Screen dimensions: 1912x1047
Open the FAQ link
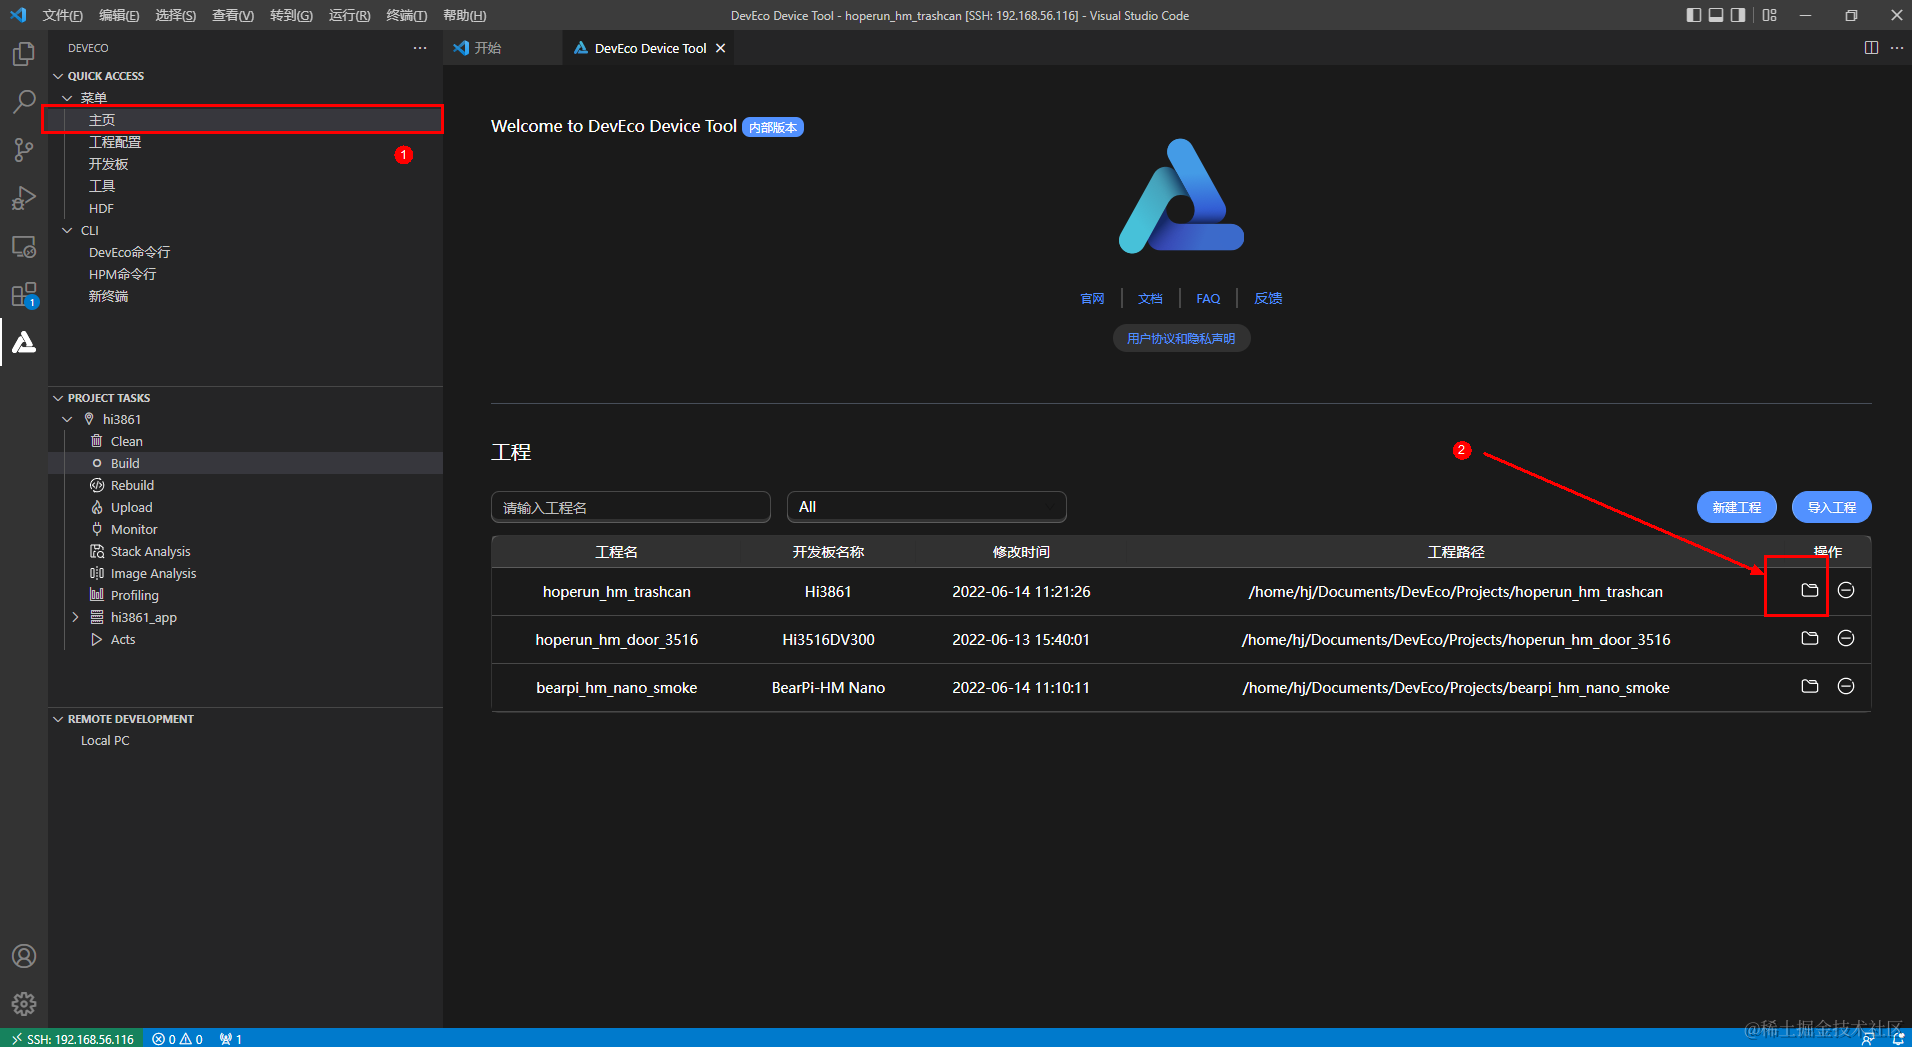[x=1208, y=298]
